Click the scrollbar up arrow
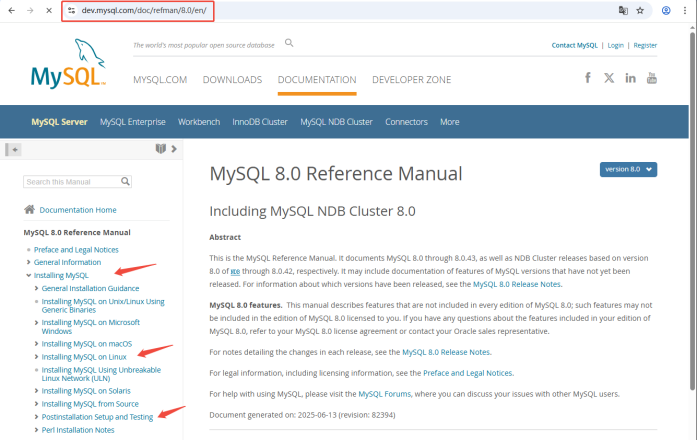This screenshot has height=440, width=697. (693, 28)
